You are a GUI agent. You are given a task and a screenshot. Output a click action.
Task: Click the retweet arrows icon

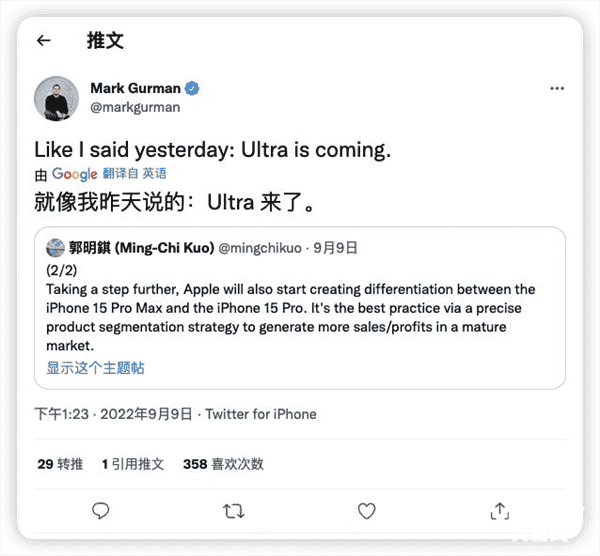[x=233, y=510]
